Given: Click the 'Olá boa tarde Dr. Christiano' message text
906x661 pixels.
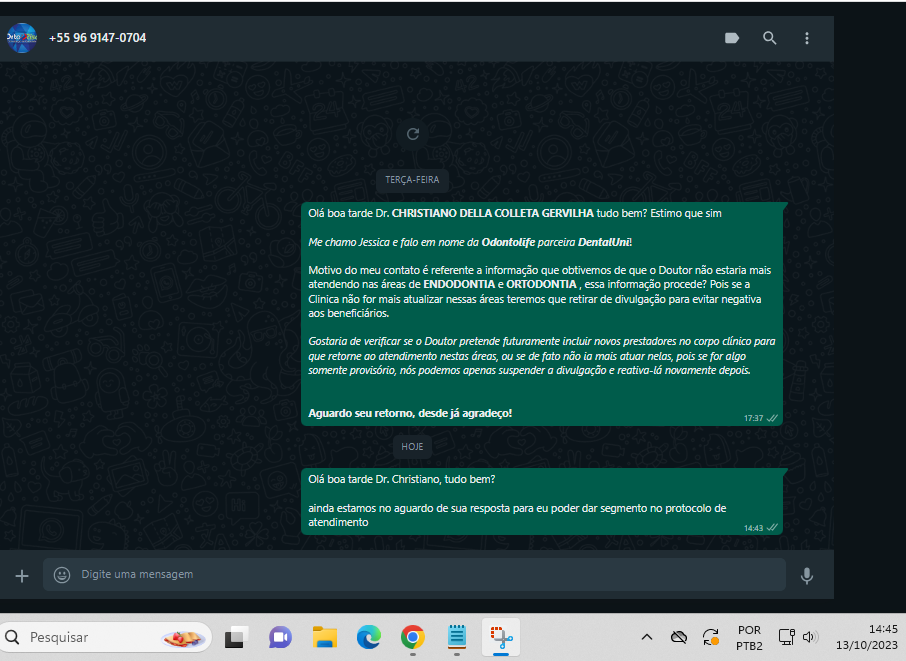Looking at the screenshot, I should point(402,479).
